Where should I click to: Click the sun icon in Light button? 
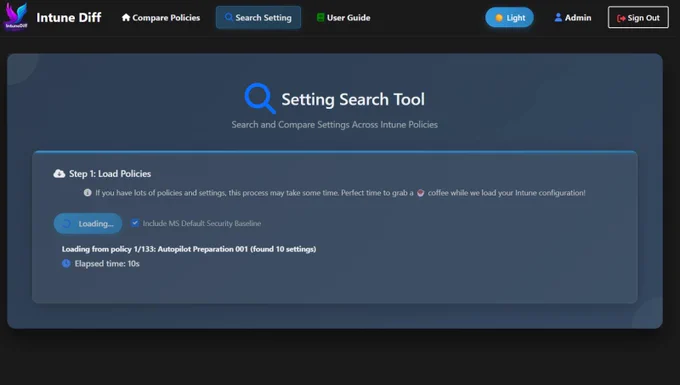click(499, 18)
